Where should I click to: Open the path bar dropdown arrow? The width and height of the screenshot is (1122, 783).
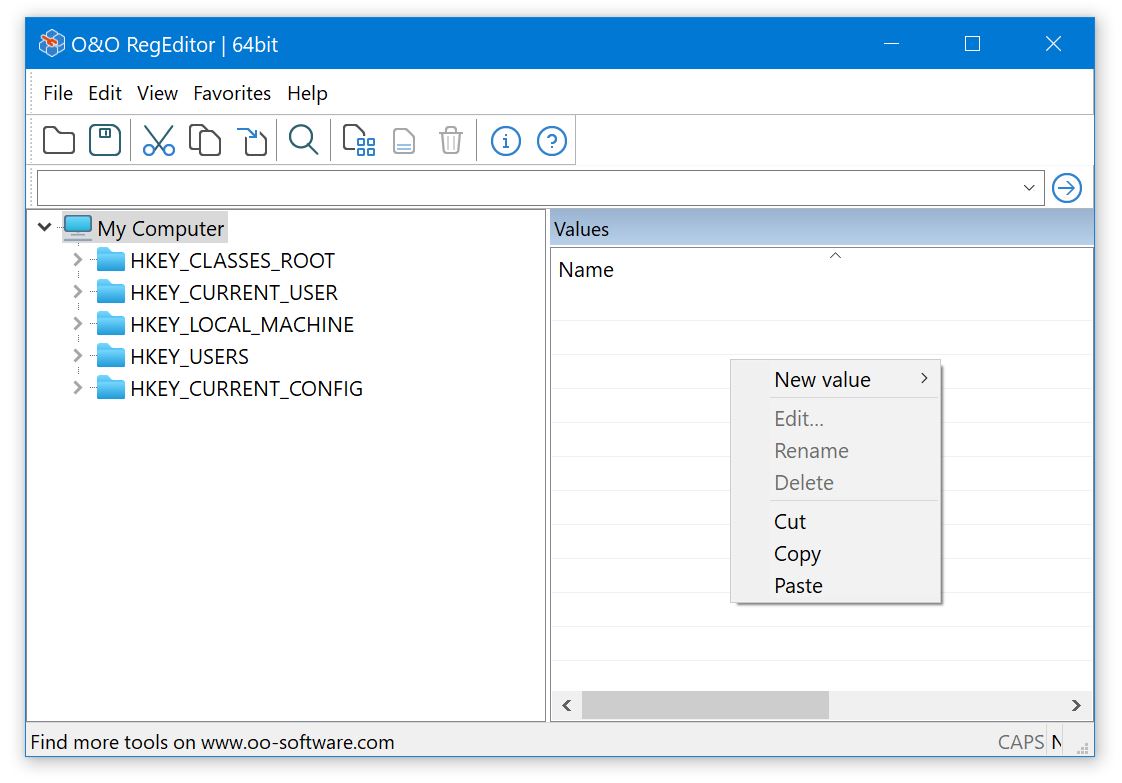point(1029,188)
